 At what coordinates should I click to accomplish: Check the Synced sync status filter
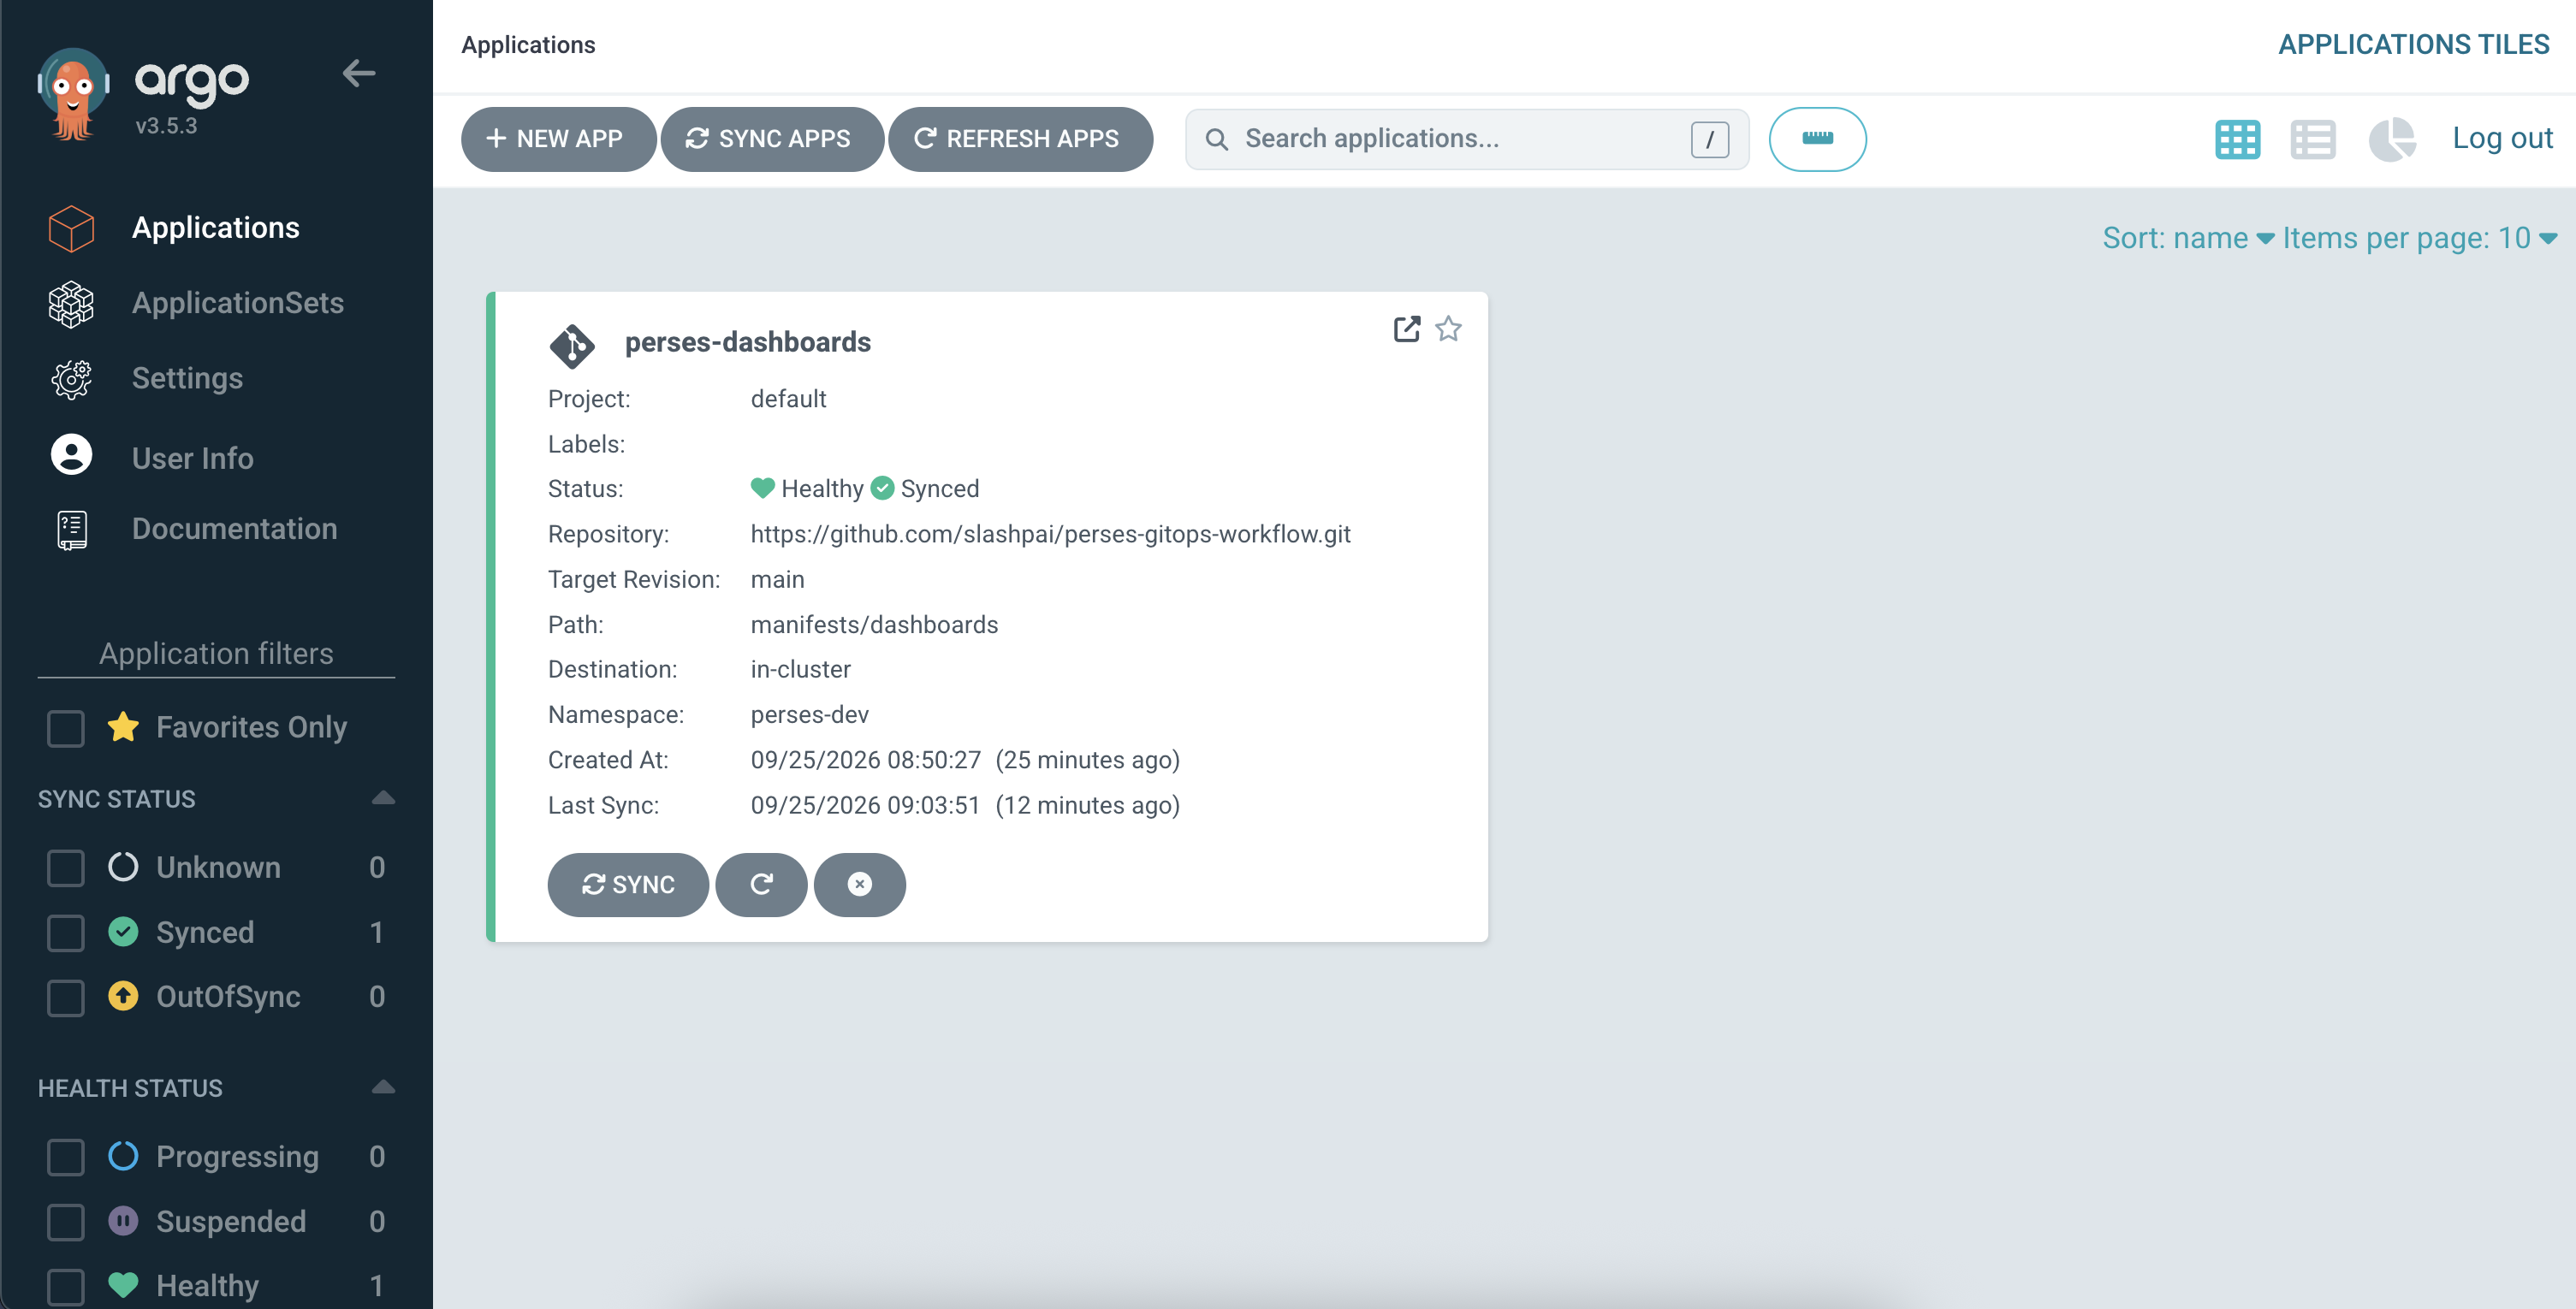pos(66,933)
